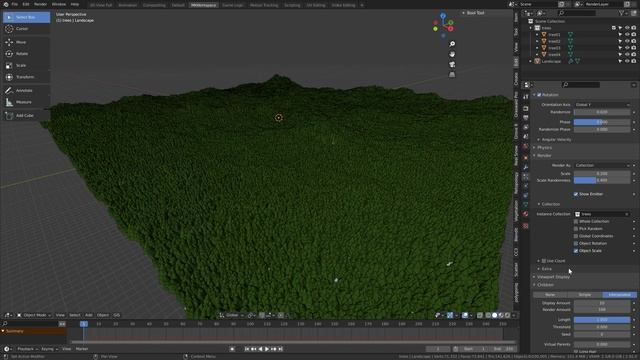Open the Window menu
Image resolution: width=640 pixels, height=360 pixels.
pyautogui.click(x=58, y=4)
